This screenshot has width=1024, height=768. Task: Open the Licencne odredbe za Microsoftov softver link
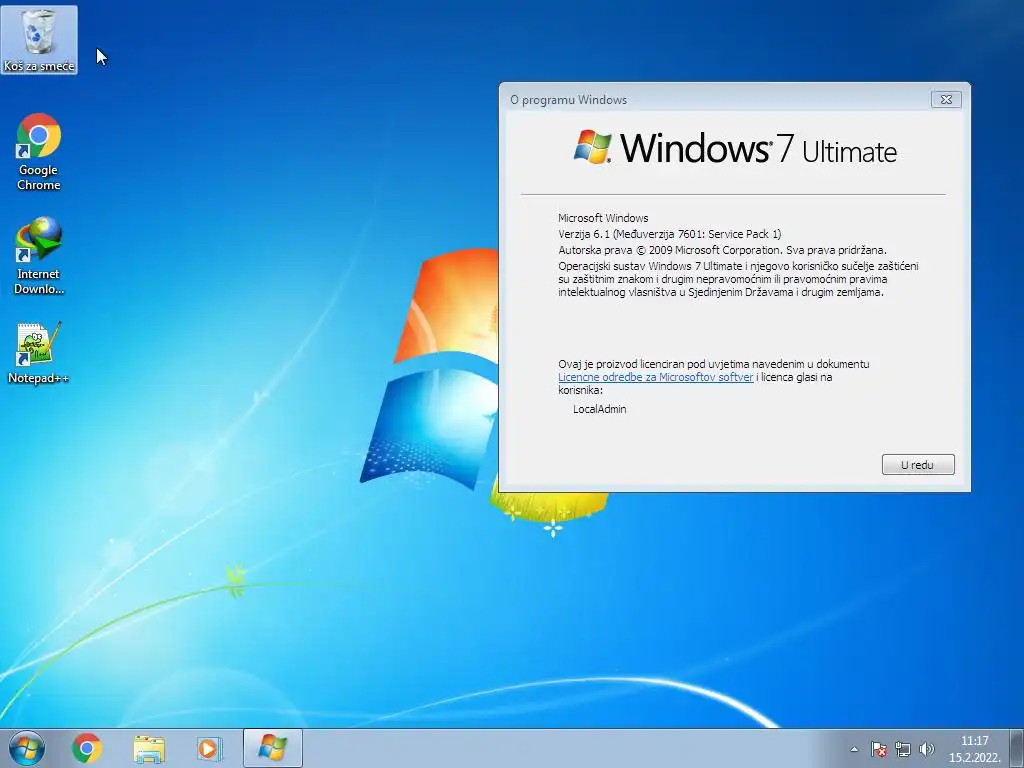[656, 377]
